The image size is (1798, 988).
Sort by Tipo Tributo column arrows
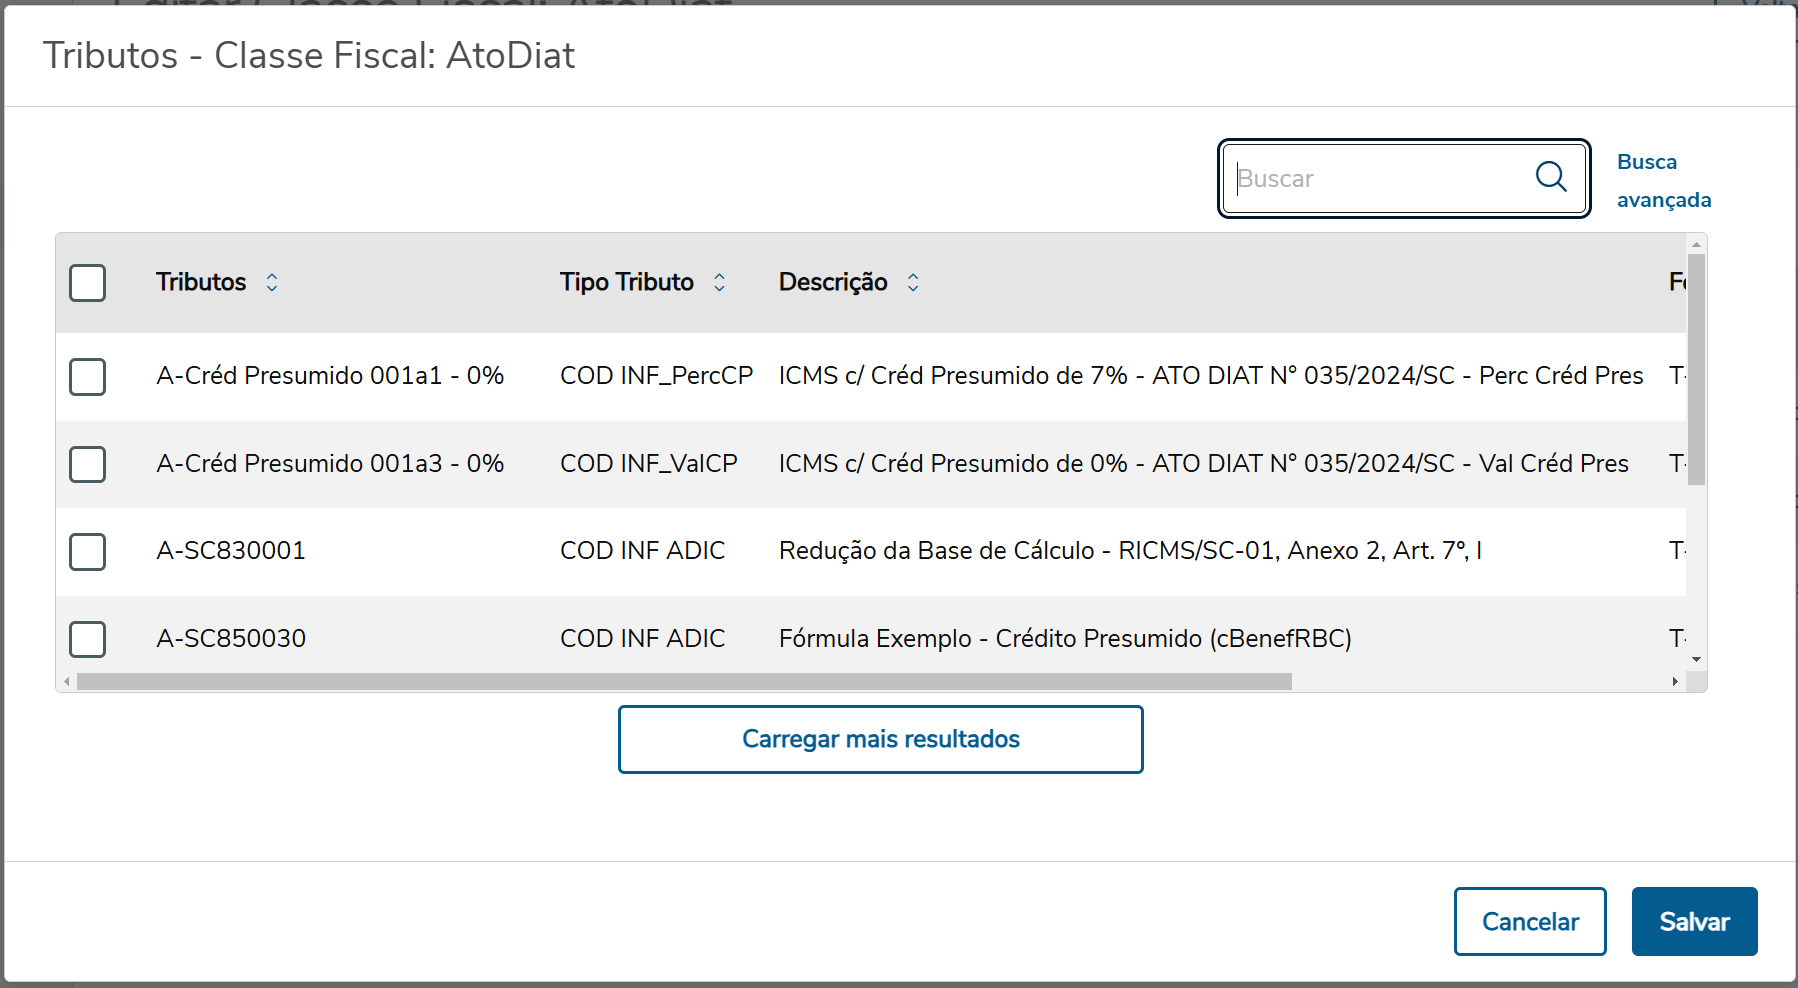(719, 283)
